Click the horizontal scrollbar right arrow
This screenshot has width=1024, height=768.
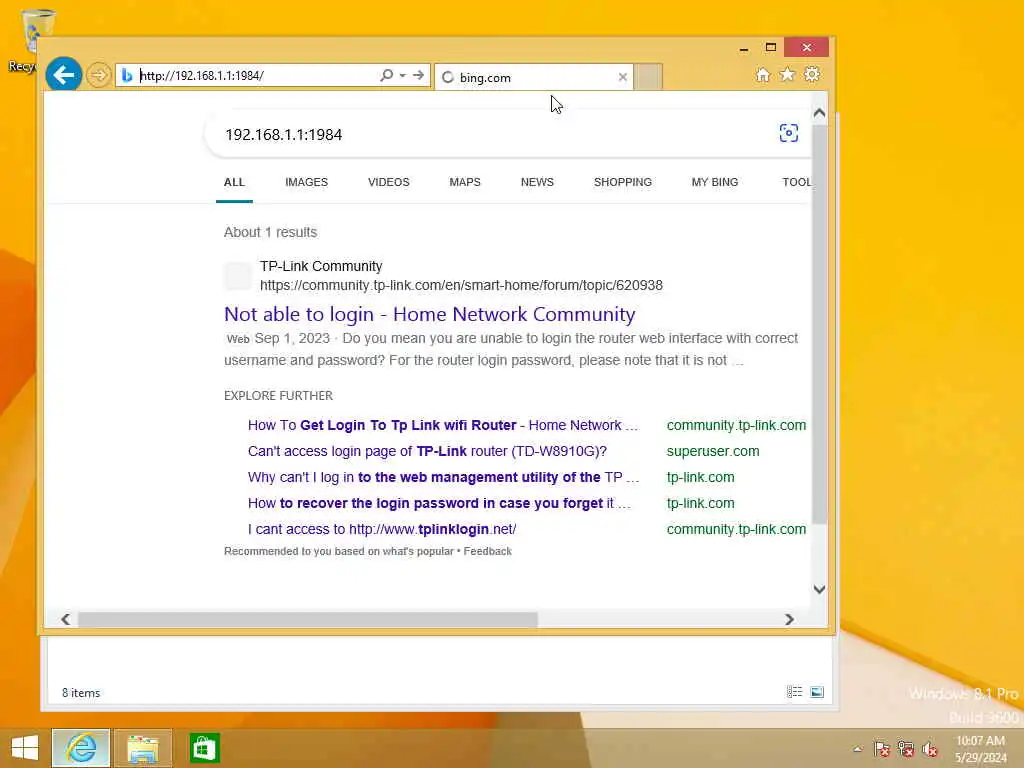click(790, 619)
